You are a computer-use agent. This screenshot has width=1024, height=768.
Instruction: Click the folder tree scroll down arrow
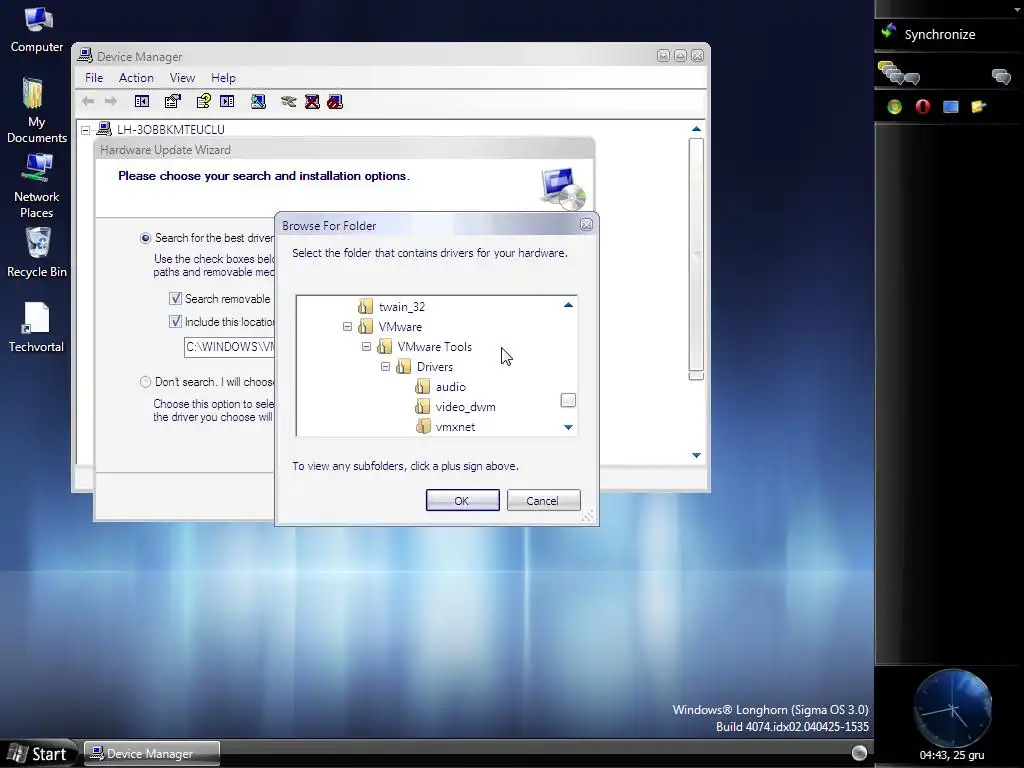coord(568,427)
